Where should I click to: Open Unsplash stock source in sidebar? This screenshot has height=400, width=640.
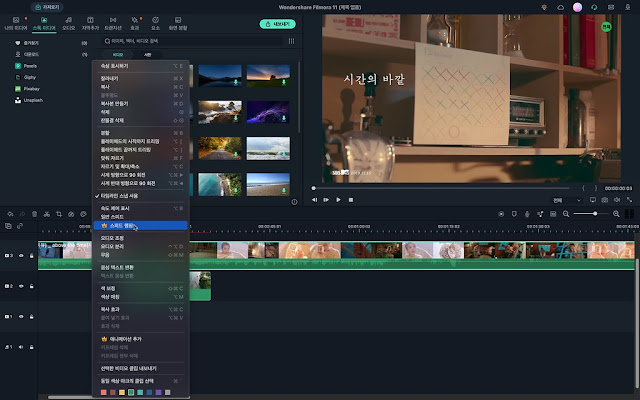coord(29,100)
